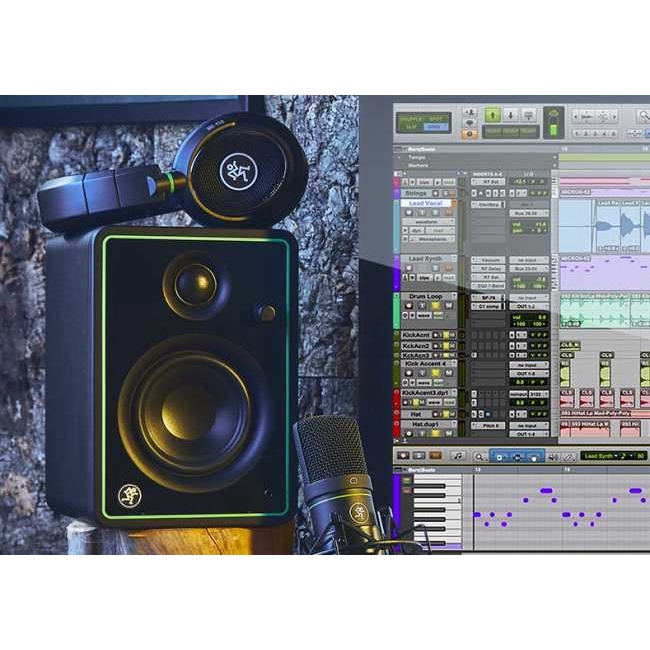Open the Lead Synth no input selector

coord(529,260)
